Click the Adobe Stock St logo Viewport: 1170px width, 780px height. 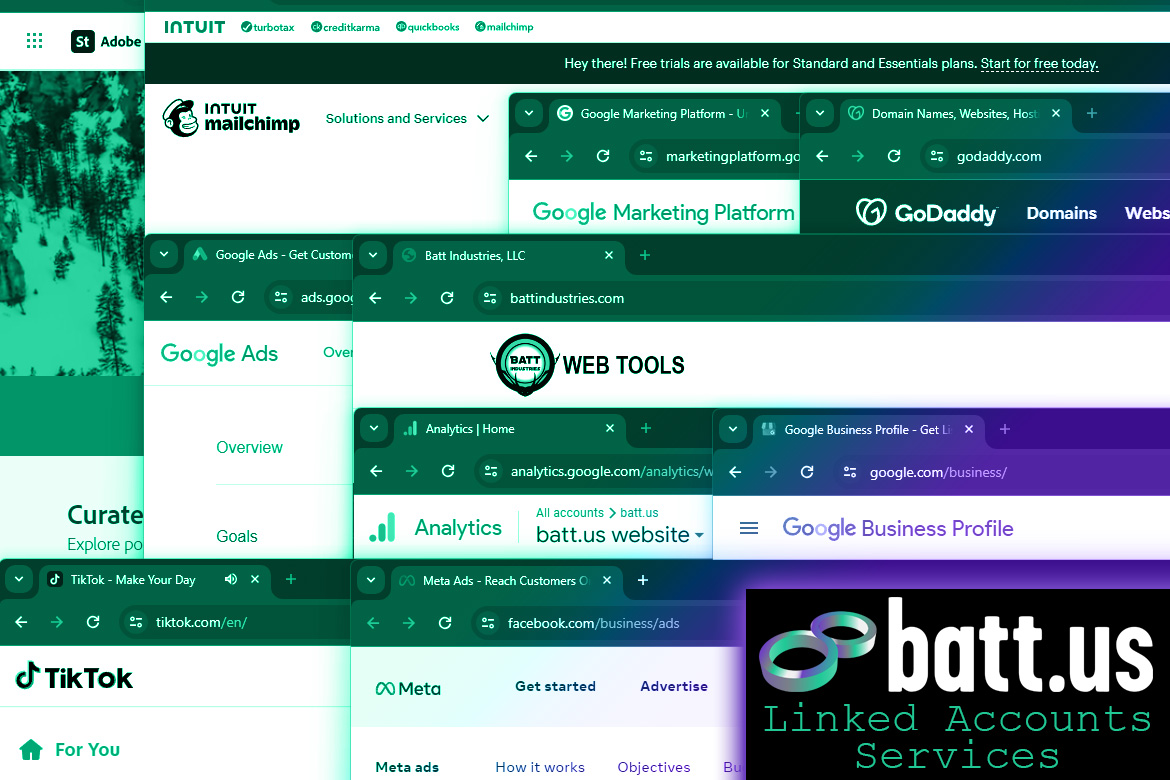point(83,41)
